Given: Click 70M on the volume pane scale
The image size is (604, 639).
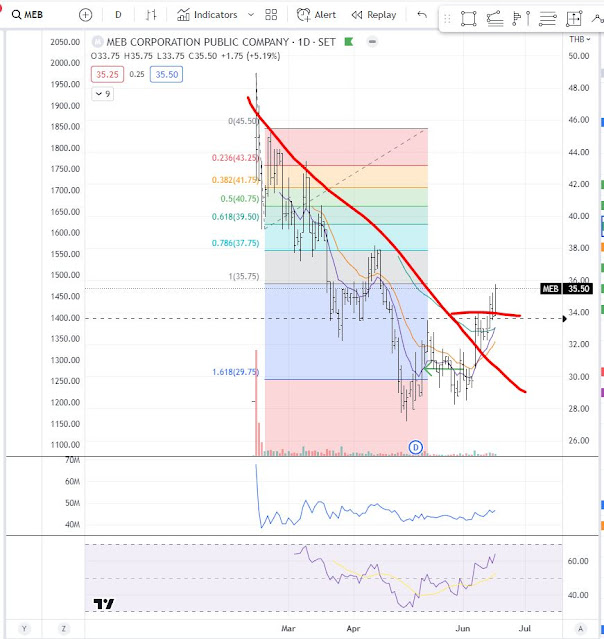Looking at the screenshot, I should 73,461.
